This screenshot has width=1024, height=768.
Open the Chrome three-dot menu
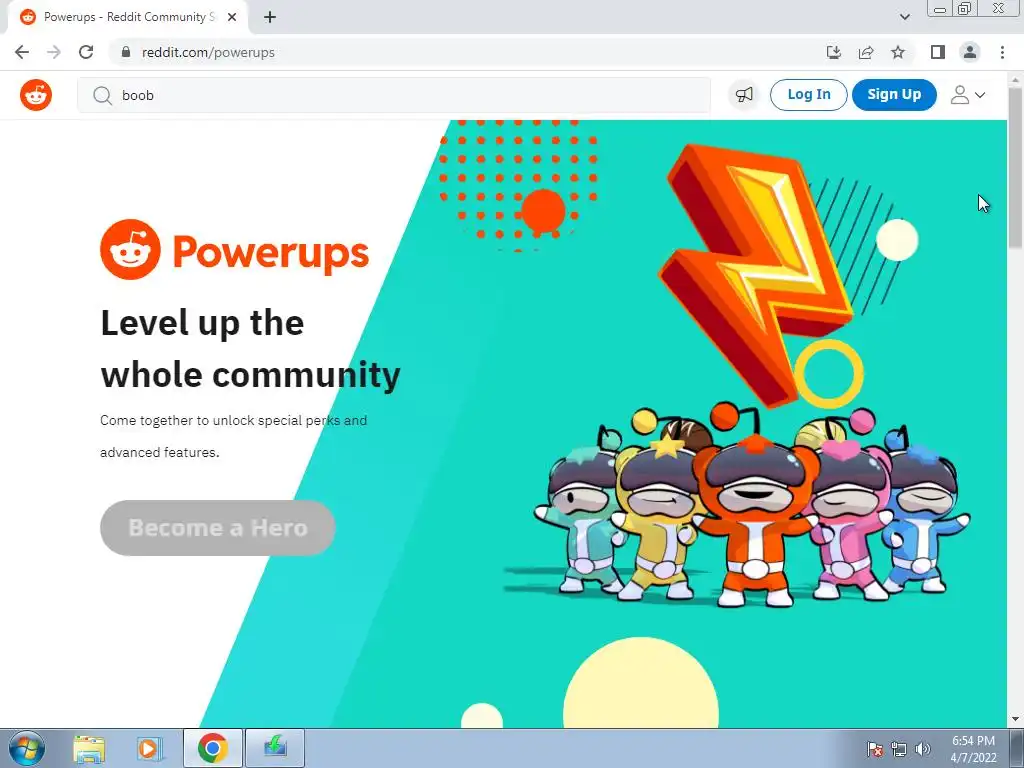click(x=1002, y=52)
